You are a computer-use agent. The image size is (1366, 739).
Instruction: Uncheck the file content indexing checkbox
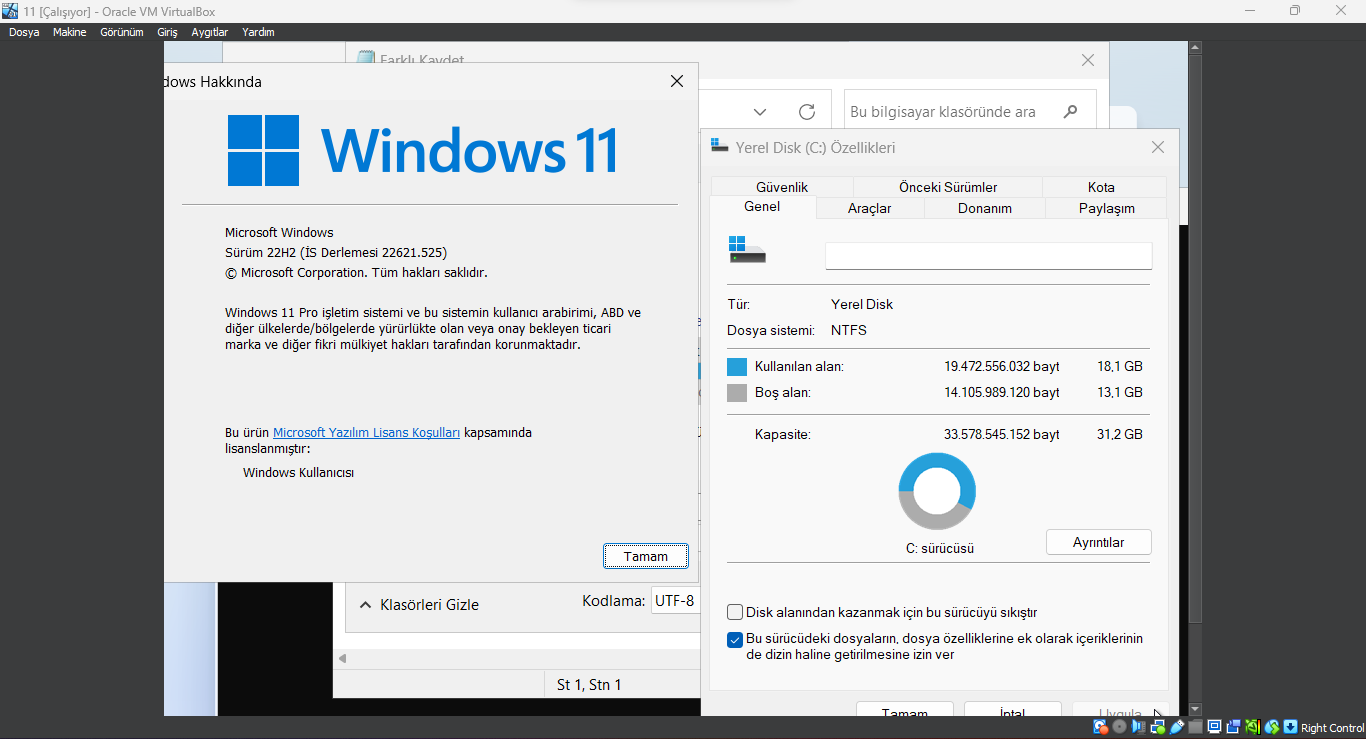[x=735, y=640]
